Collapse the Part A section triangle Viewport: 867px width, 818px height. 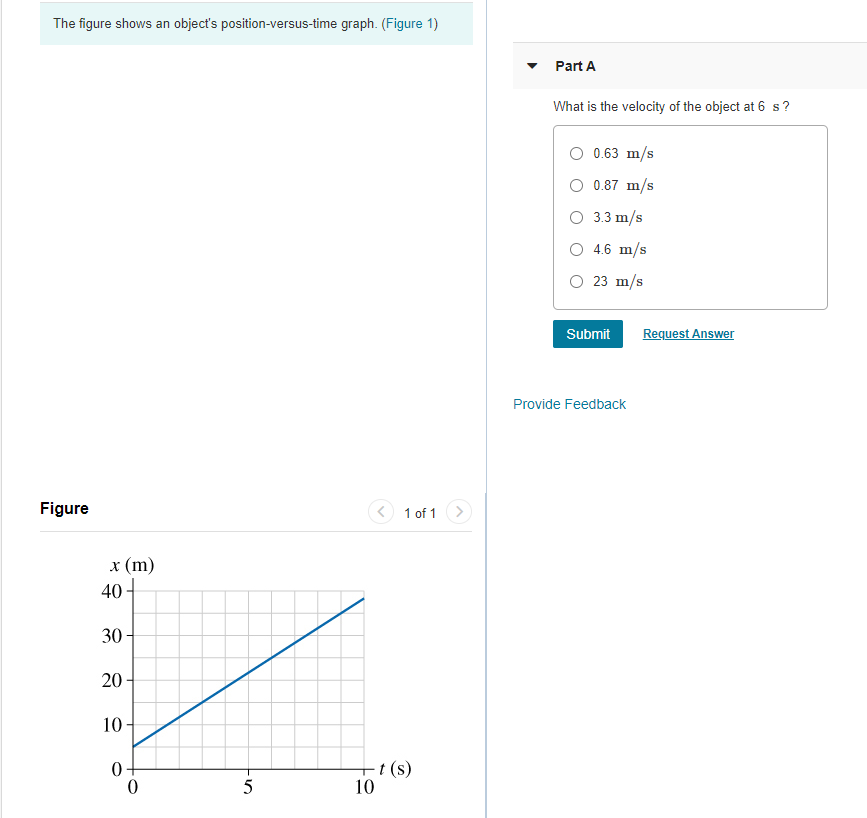(531, 65)
